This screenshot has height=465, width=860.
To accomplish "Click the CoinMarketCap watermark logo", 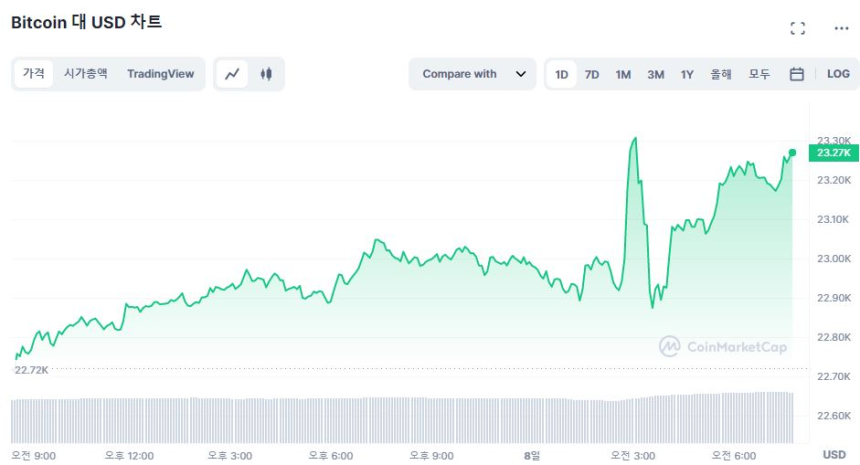I will click(722, 347).
